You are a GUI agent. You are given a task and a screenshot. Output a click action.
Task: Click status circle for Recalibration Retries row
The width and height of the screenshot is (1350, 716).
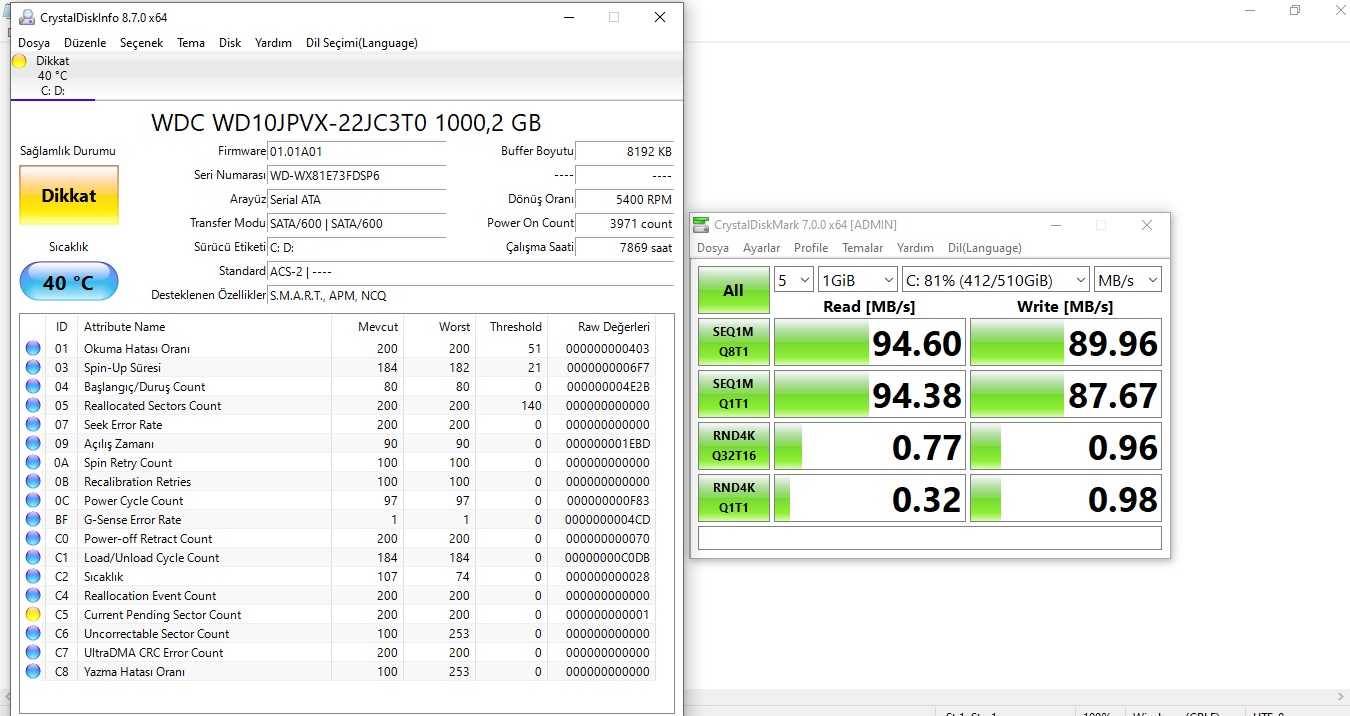(33, 482)
